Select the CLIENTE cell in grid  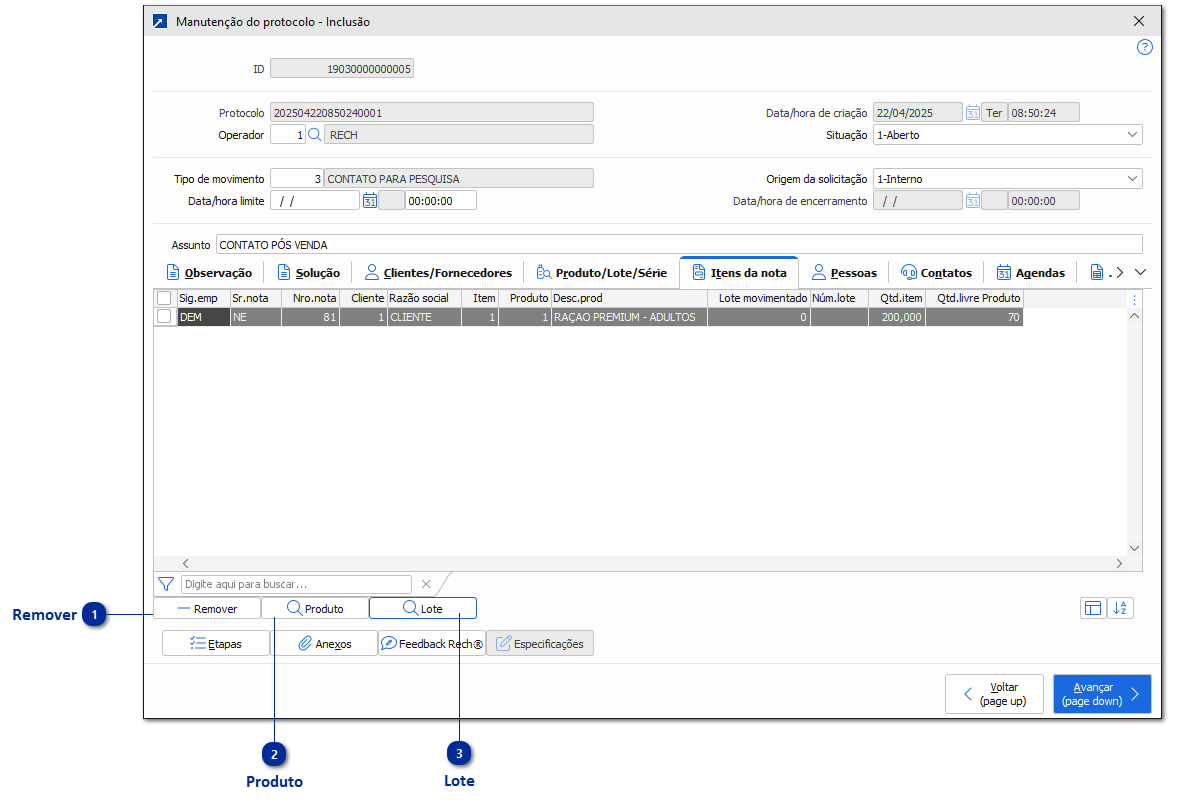[424, 317]
